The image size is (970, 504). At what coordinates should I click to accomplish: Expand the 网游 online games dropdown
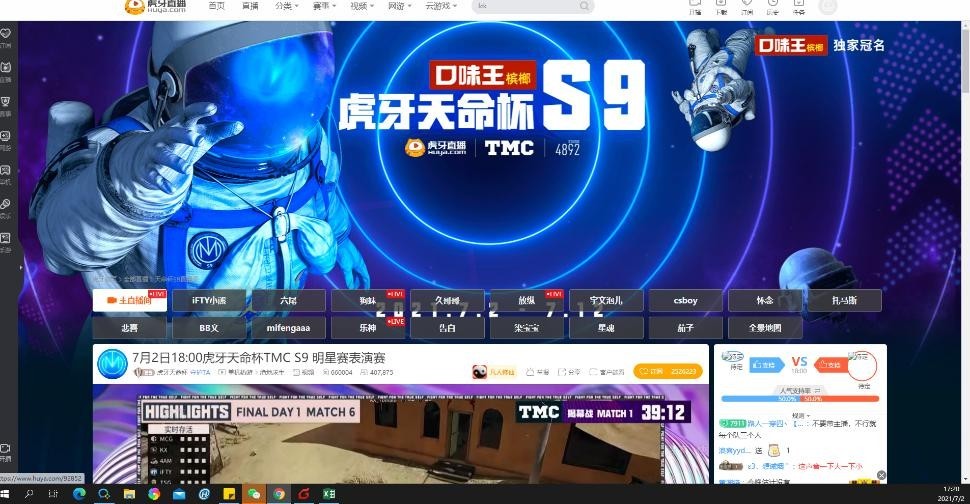coord(400,6)
